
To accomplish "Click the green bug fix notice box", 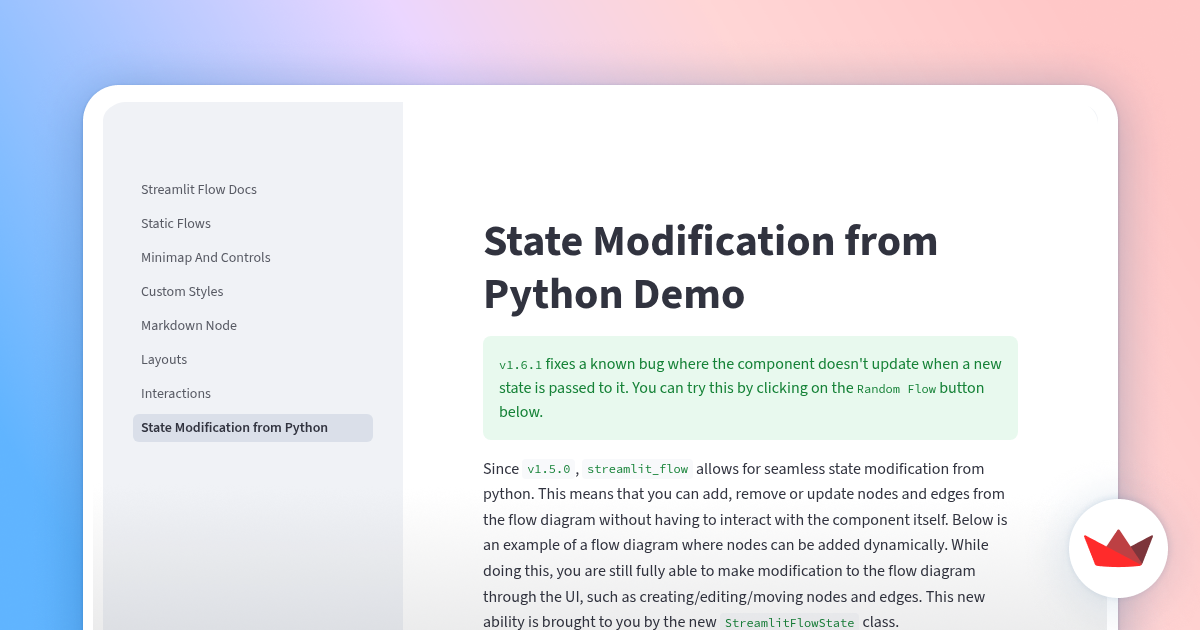I will [x=750, y=388].
